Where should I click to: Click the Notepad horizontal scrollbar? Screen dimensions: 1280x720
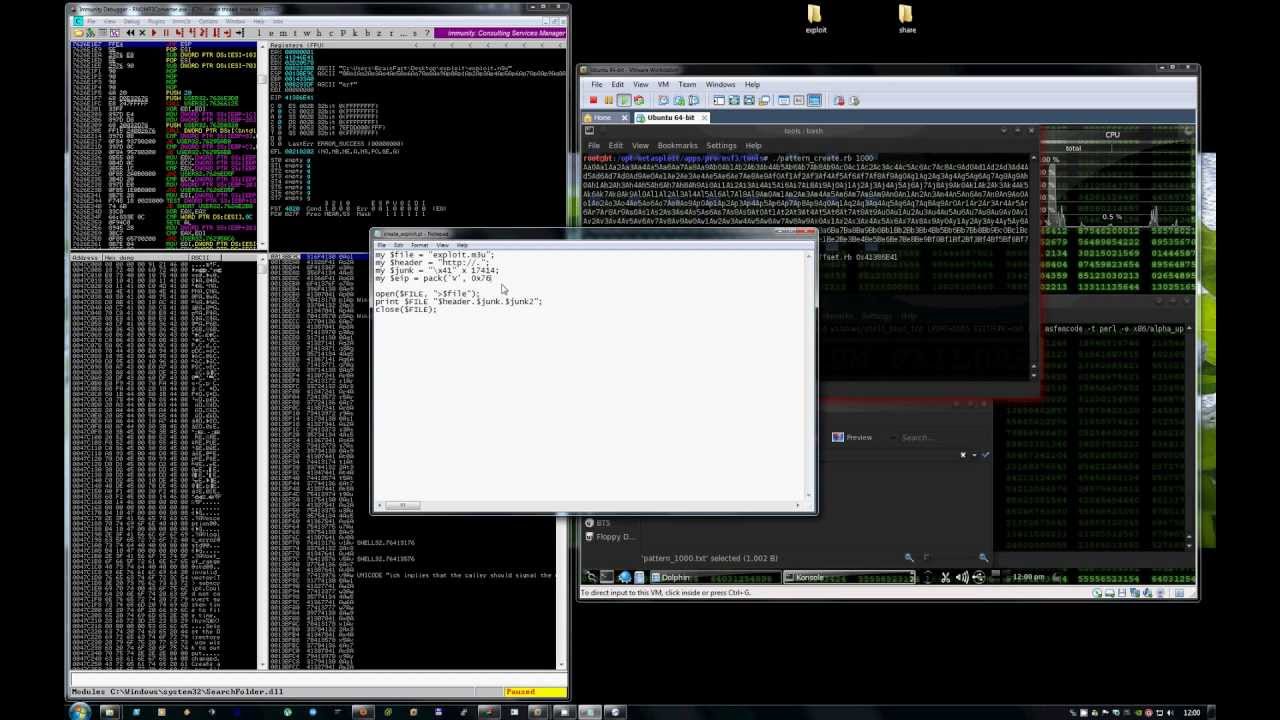(590, 505)
